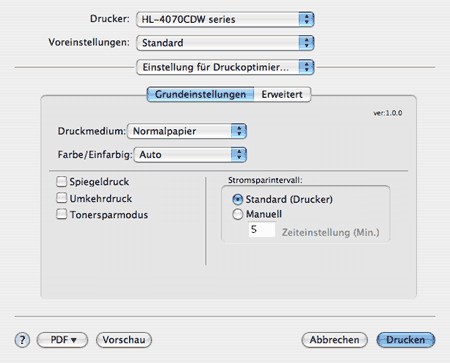Switch to the Erweitert tab
This screenshot has height=363, width=450.
pos(282,94)
